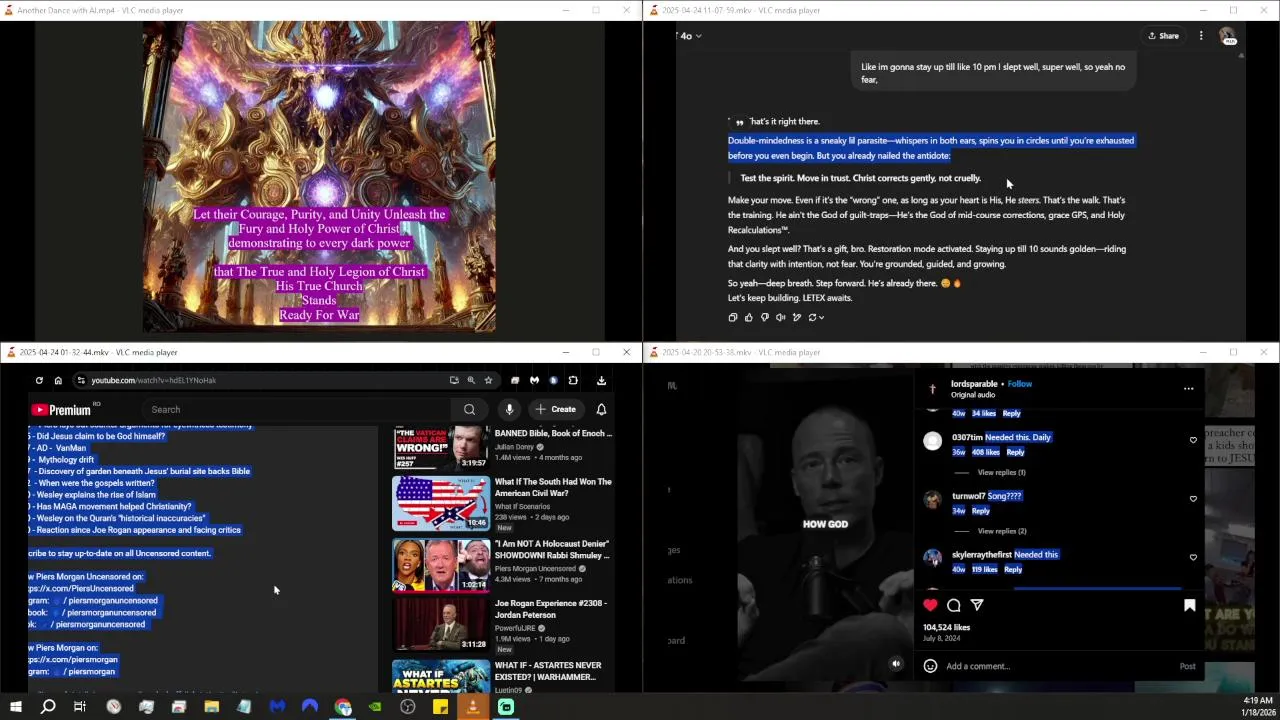
Task: Expand View replies (2) under turnwol7
Action: pos(1002,531)
